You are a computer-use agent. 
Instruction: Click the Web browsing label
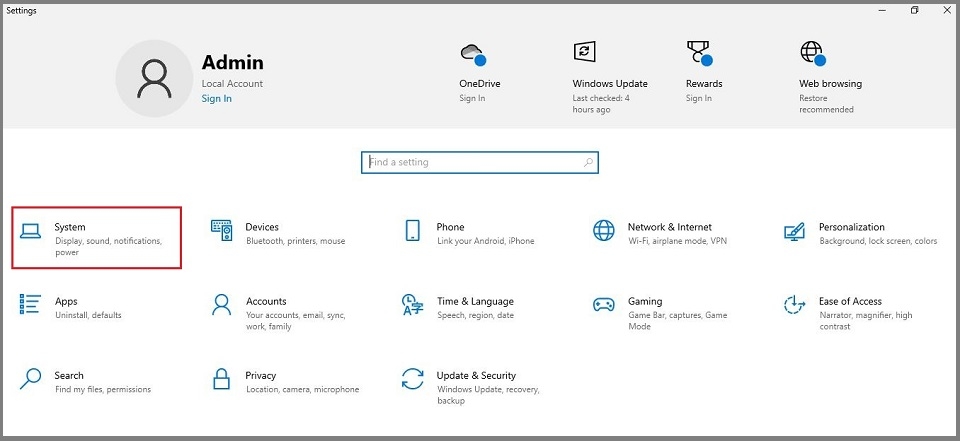(x=830, y=84)
